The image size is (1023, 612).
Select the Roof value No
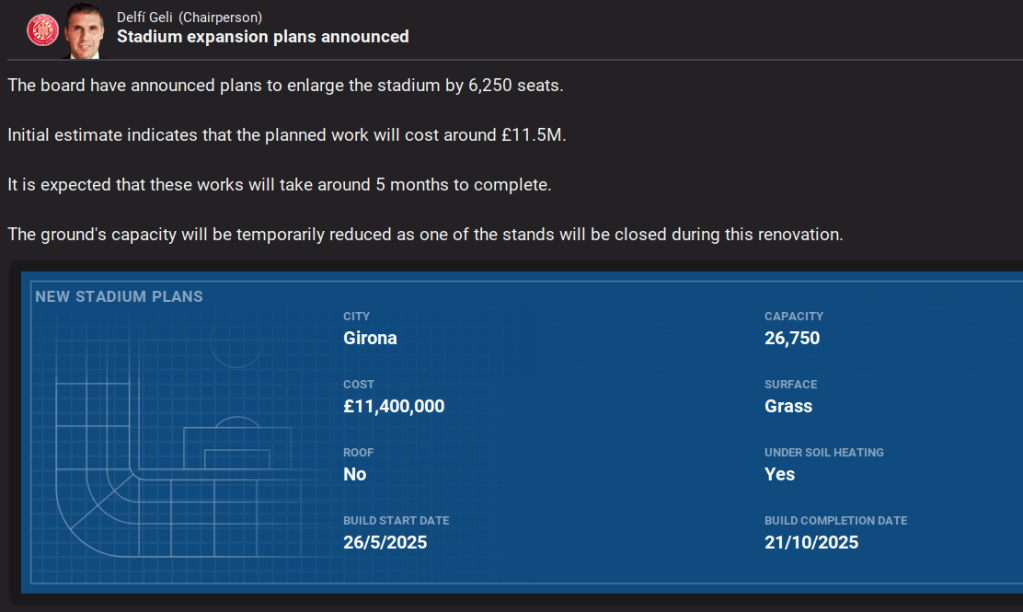355,474
